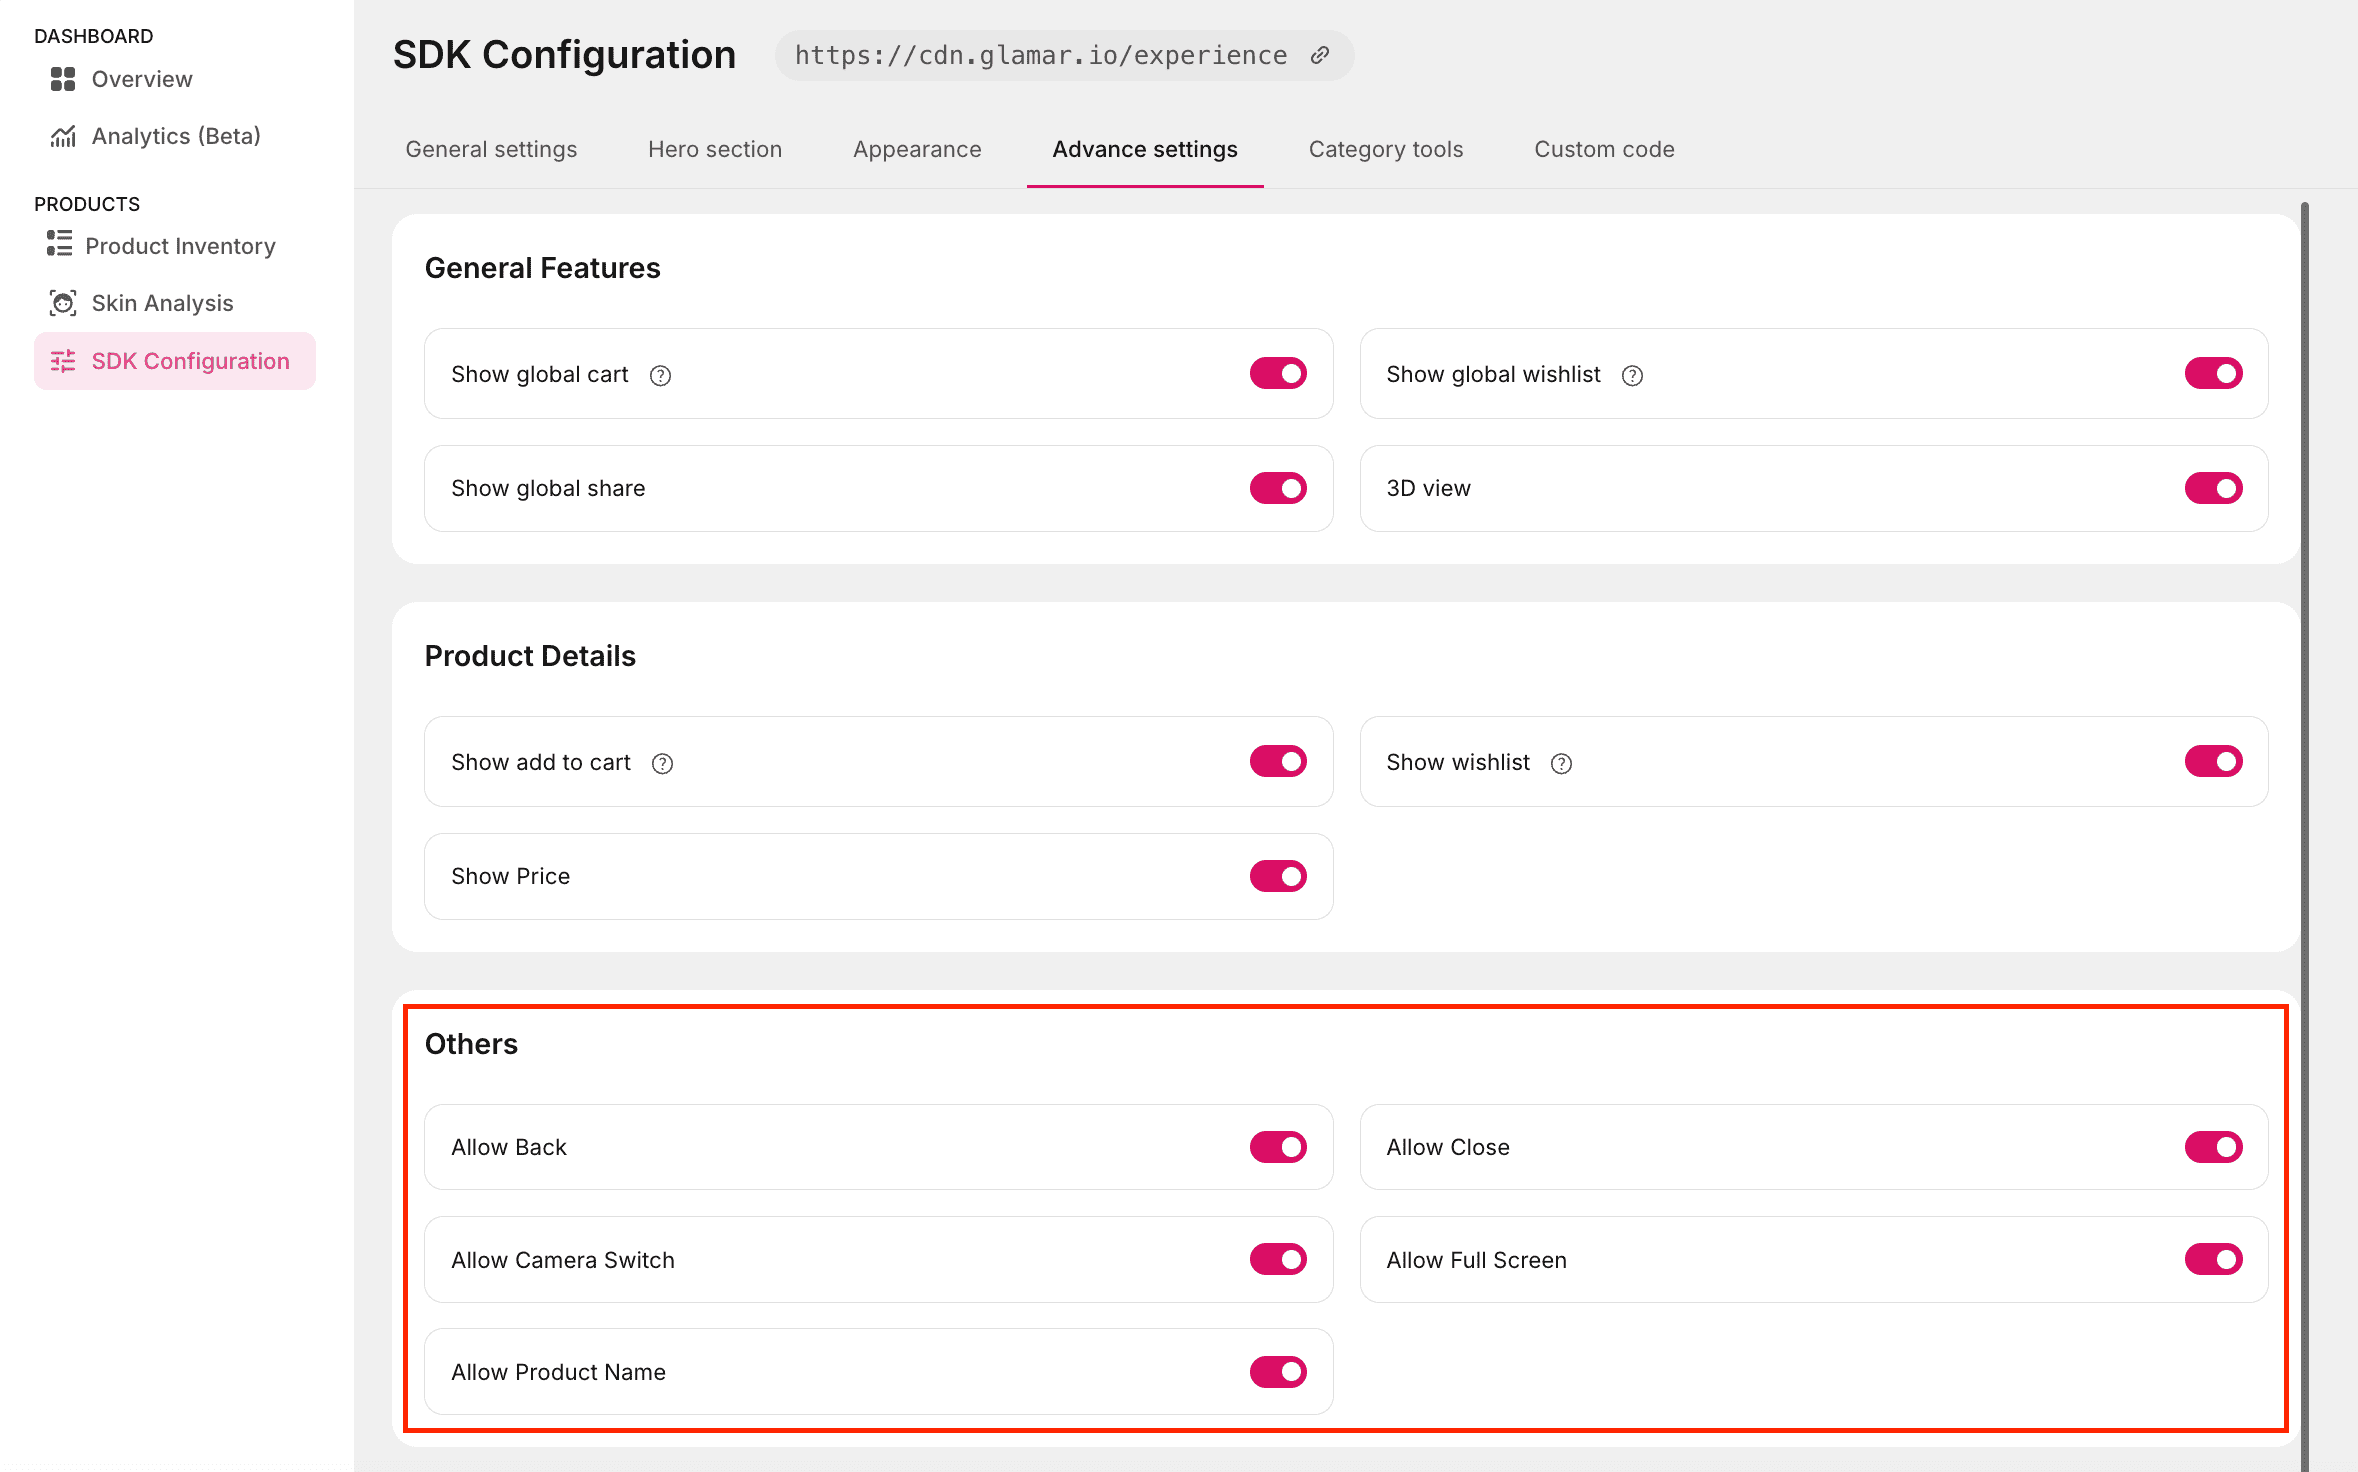Turn off the 3D view switch
2358x1472 pixels.
pyautogui.click(x=2212, y=488)
